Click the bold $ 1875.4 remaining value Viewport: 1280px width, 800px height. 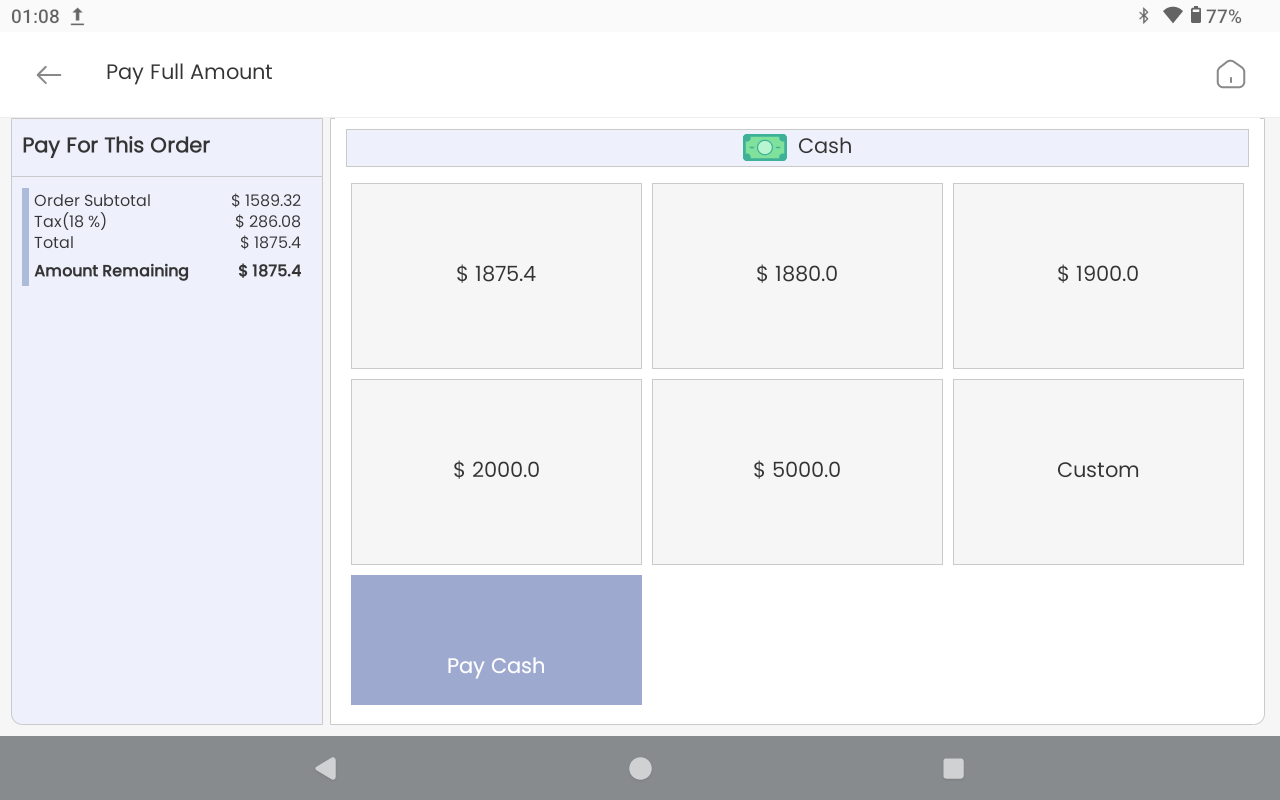270,271
